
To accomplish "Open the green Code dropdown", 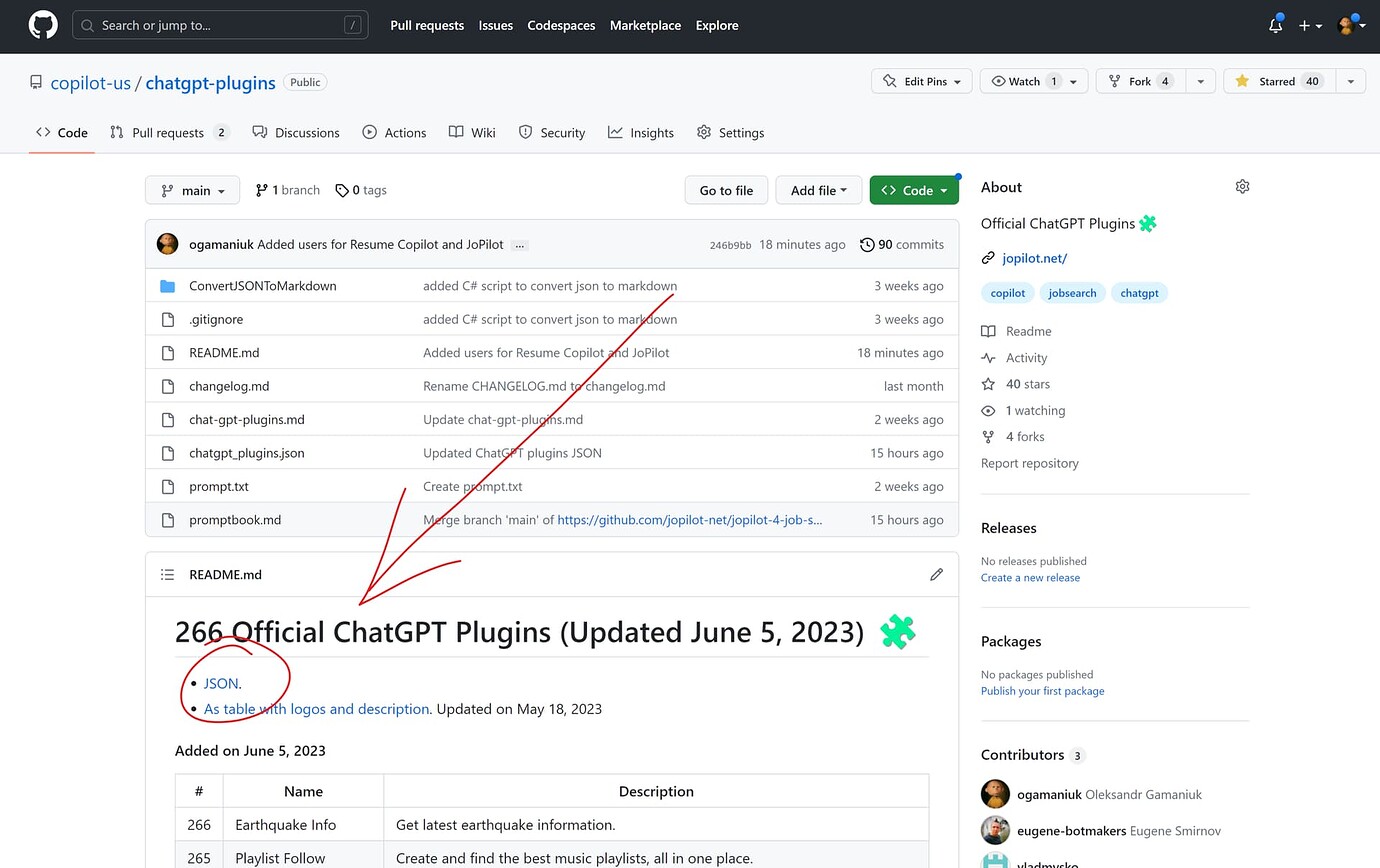I will [914, 189].
